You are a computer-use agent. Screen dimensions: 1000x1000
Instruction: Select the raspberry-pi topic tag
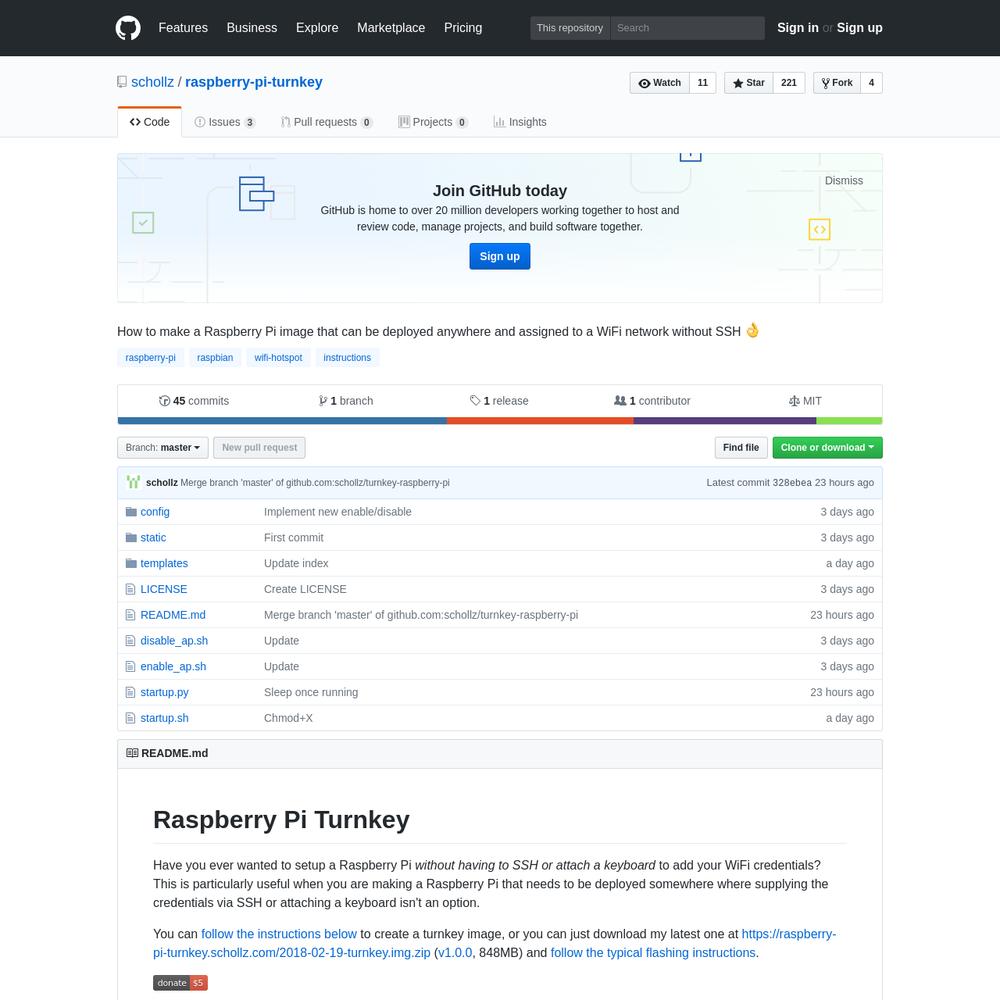coord(151,358)
